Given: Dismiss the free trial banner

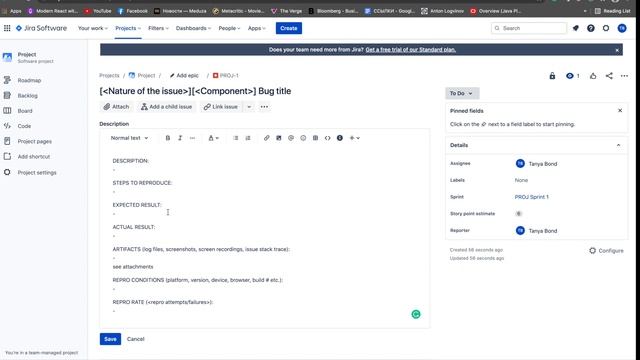Looking at the screenshot, I should click(x=617, y=50).
